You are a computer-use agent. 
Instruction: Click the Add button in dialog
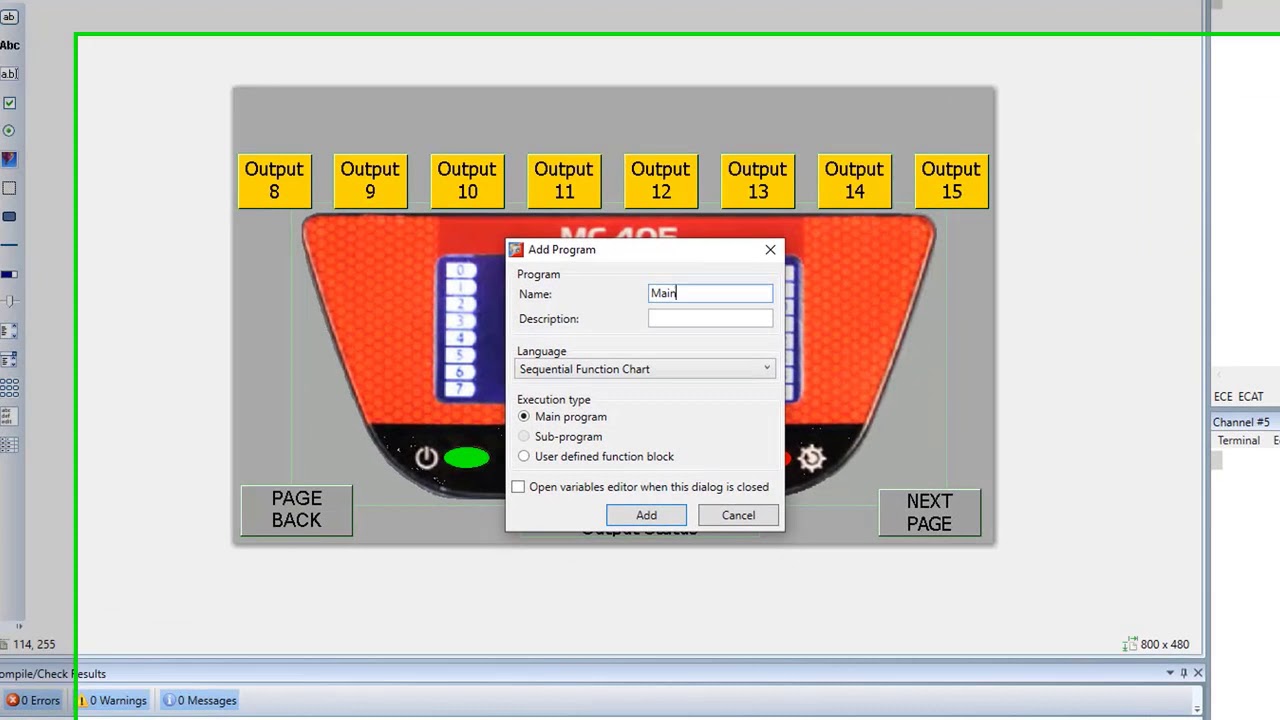646,515
